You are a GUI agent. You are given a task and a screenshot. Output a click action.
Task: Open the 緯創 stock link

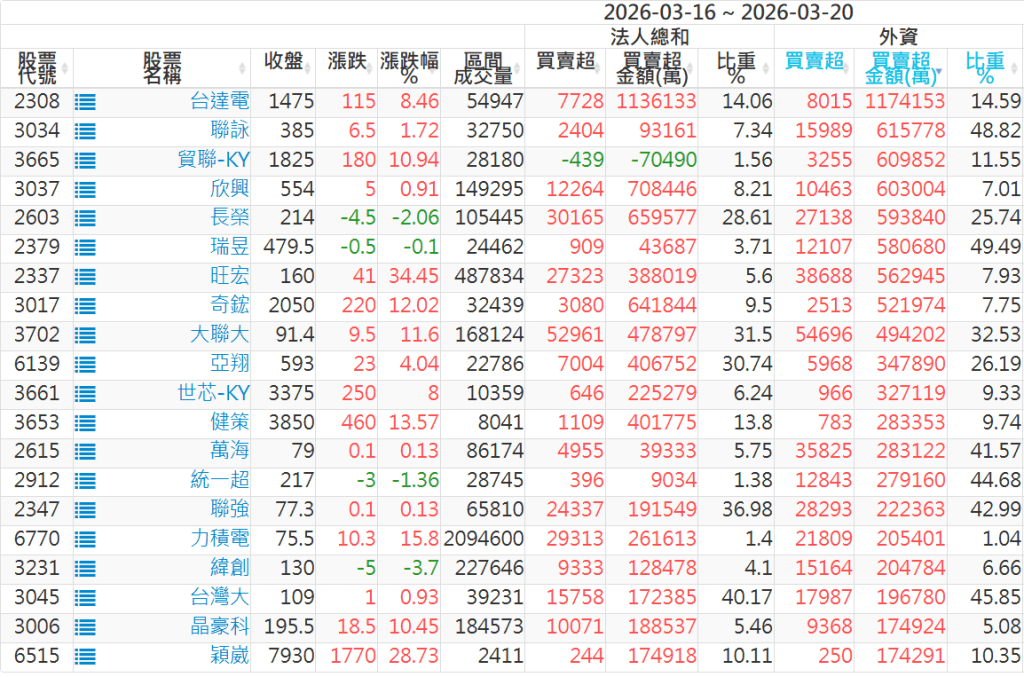(232, 568)
